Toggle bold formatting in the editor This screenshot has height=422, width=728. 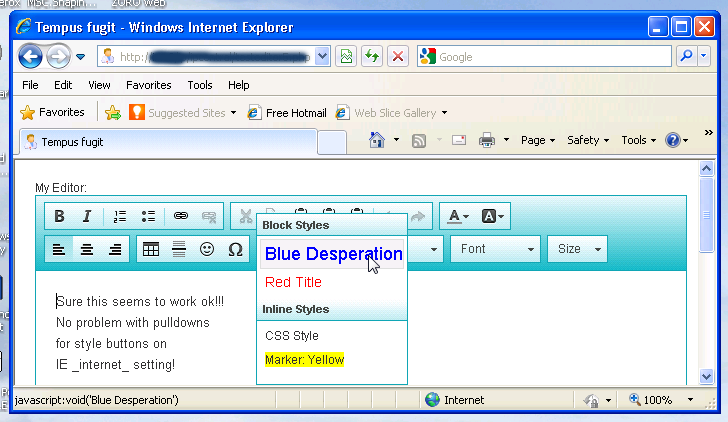(x=59, y=216)
